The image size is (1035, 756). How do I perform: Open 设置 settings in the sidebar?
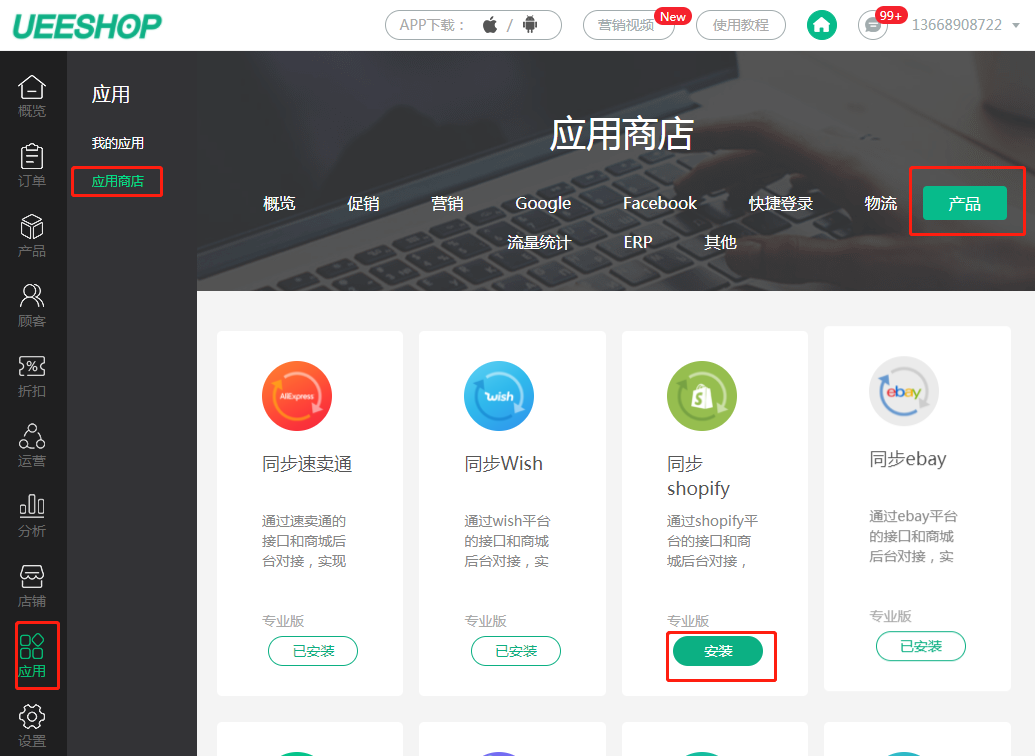pos(32,726)
